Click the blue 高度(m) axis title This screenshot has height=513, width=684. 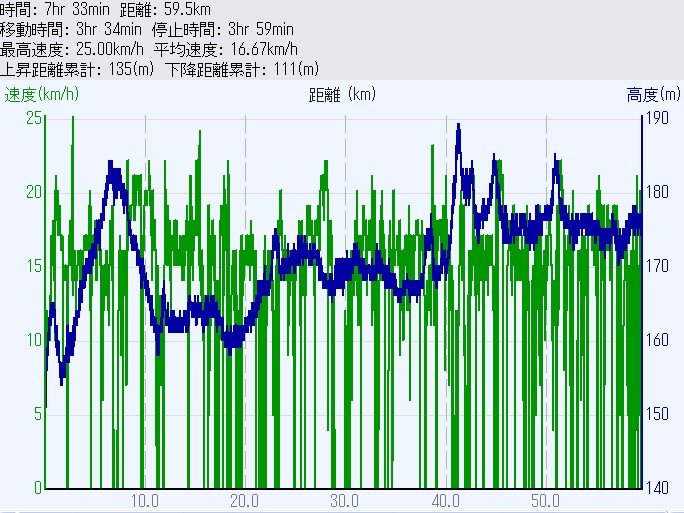tap(654, 95)
